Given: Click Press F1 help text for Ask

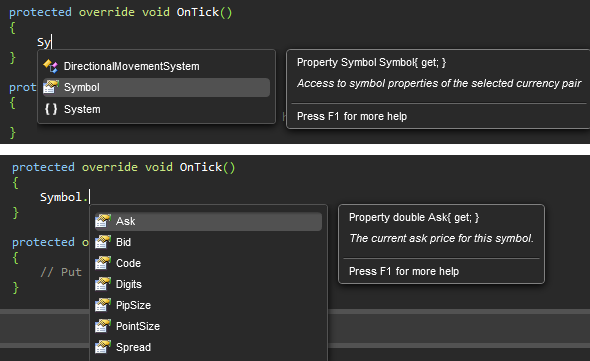Looking at the screenshot, I should click(404, 271).
